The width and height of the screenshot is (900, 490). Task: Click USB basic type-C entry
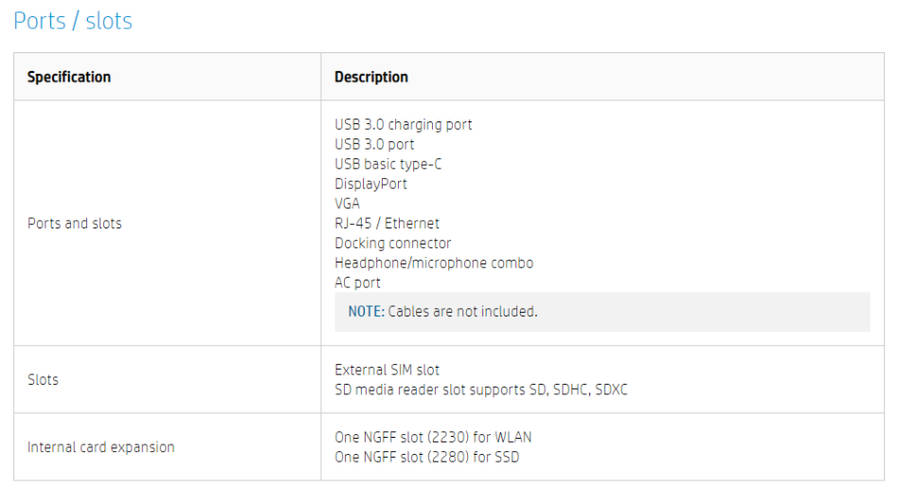[388, 164]
